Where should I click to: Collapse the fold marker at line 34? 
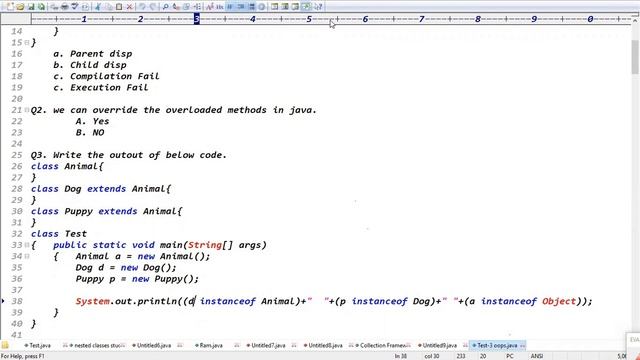click(27, 256)
